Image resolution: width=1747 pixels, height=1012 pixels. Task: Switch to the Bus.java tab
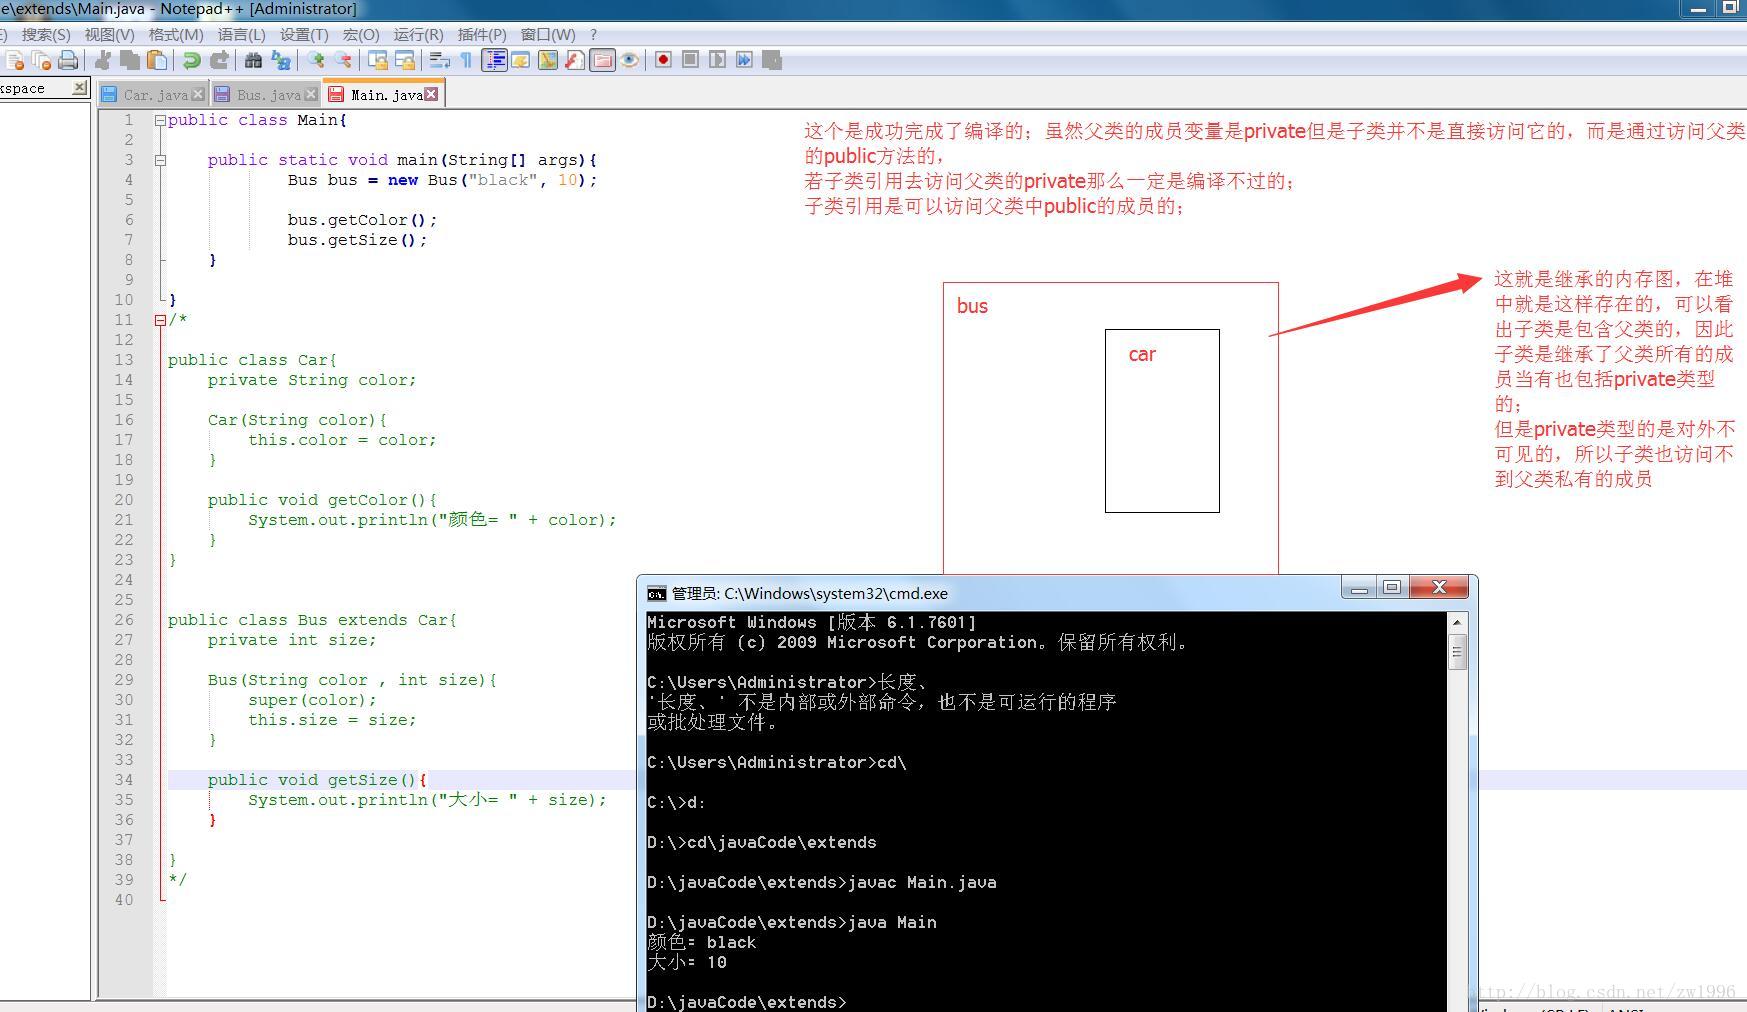click(x=266, y=95)
